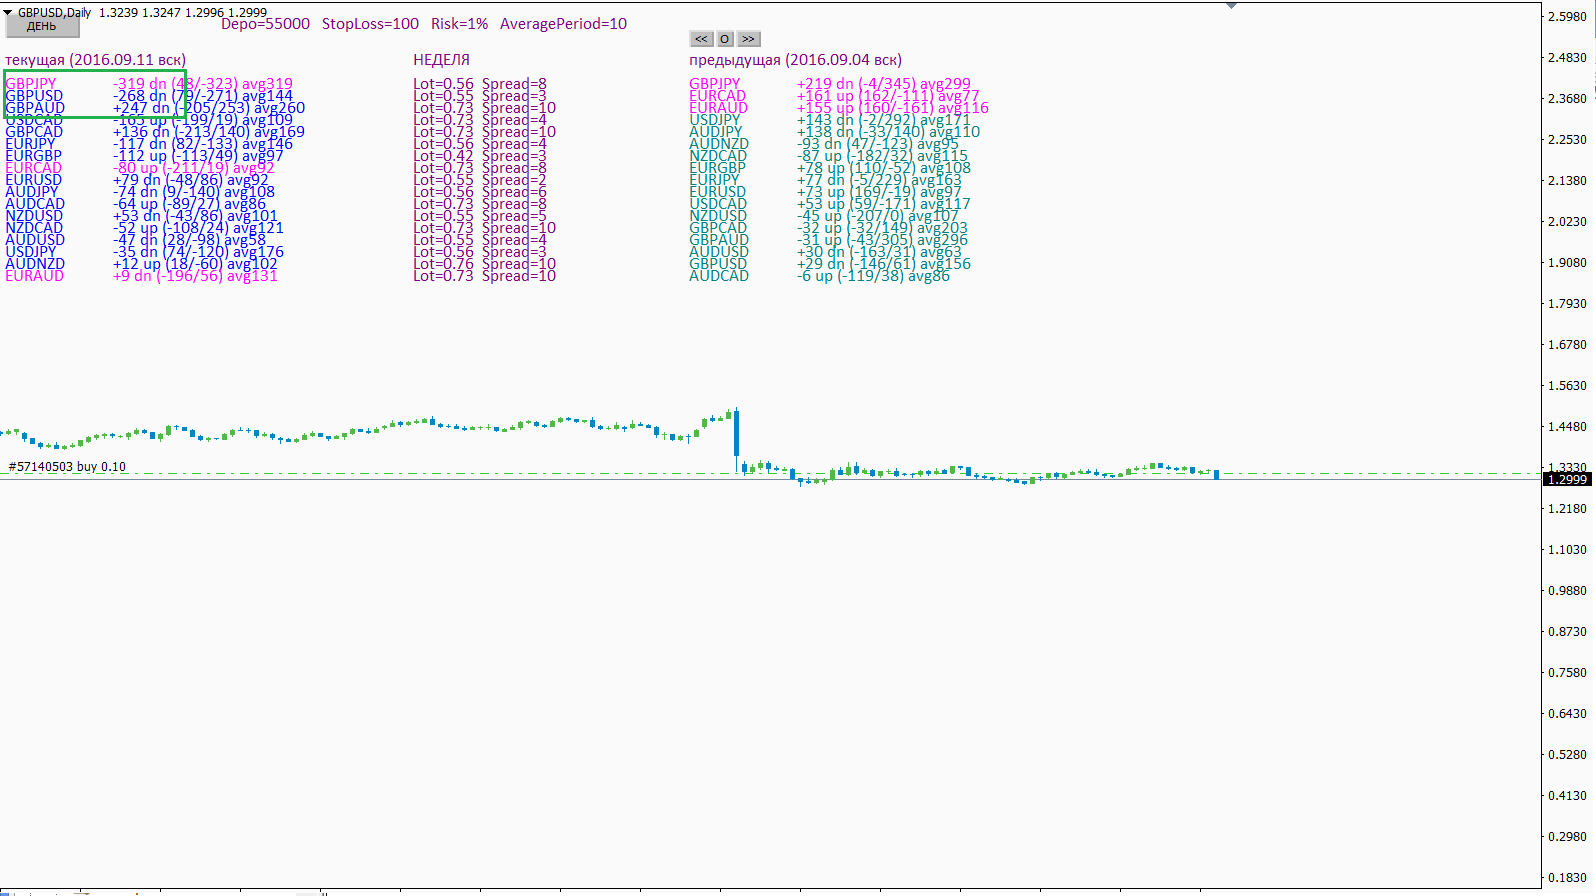
Task: Click the << previous week button
Action: (701, 39)
